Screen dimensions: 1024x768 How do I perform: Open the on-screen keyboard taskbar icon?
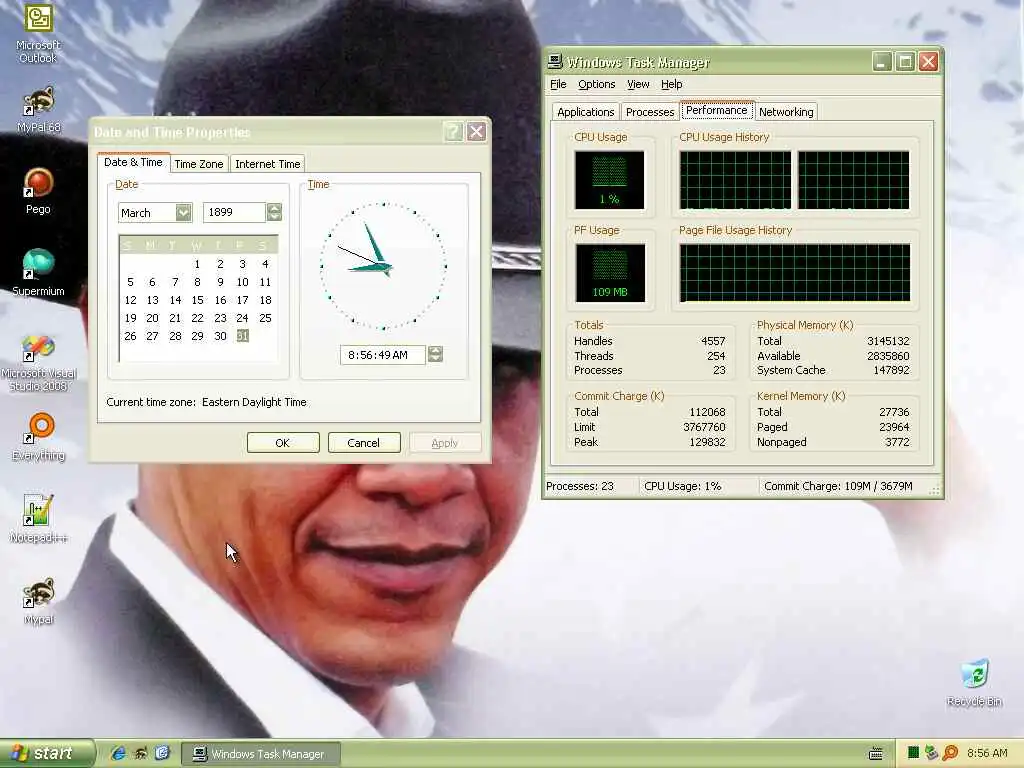[x=876, y=754]
